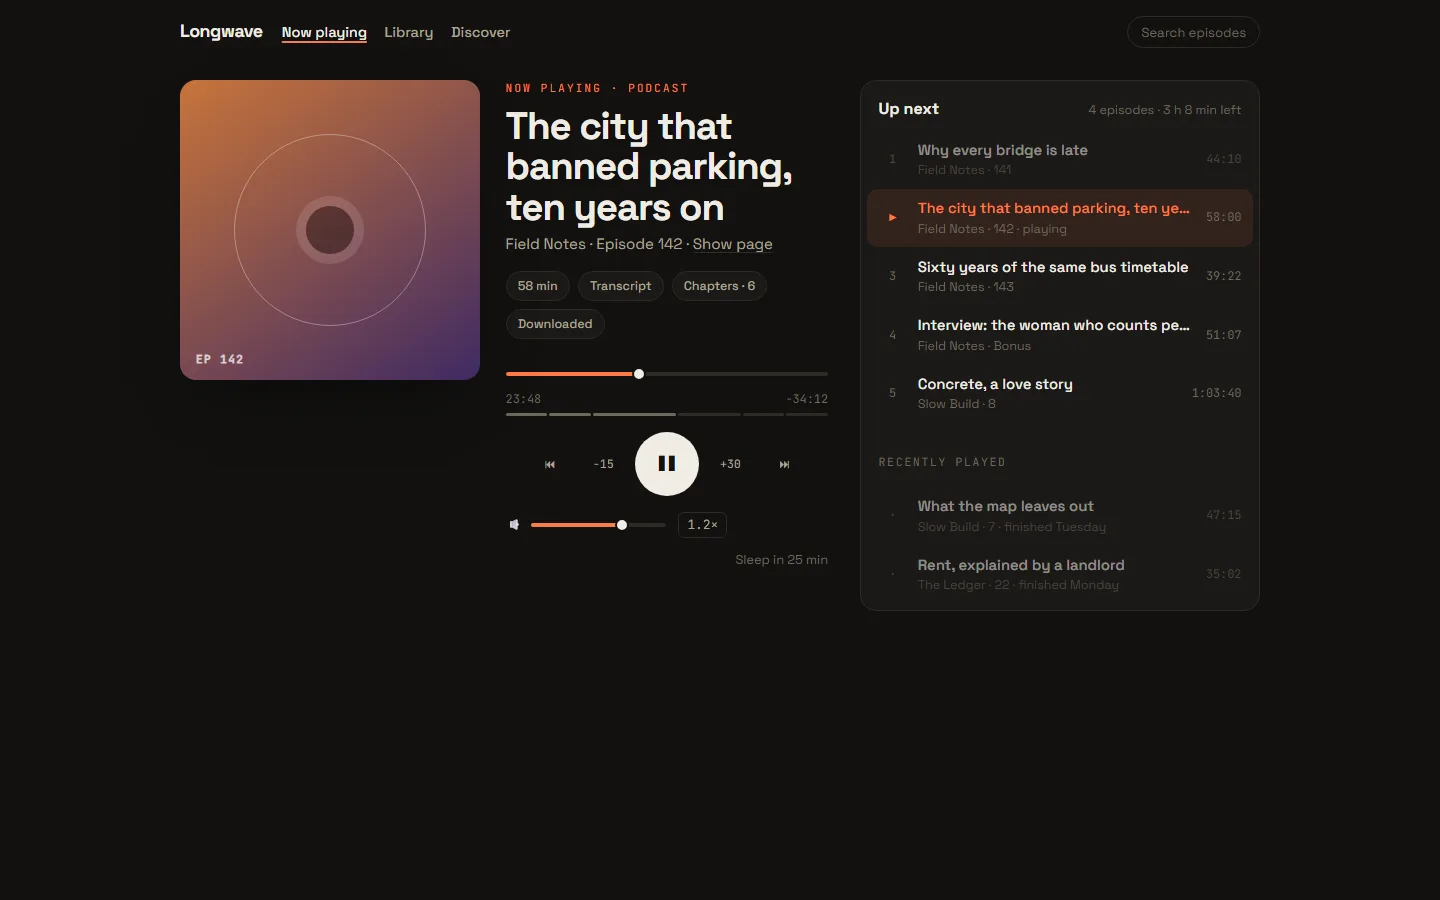Image resolution: width=1440 pixels, height=900 pixels.
Task: Toggle the remaining time -34:12
Action: point(807,399)
